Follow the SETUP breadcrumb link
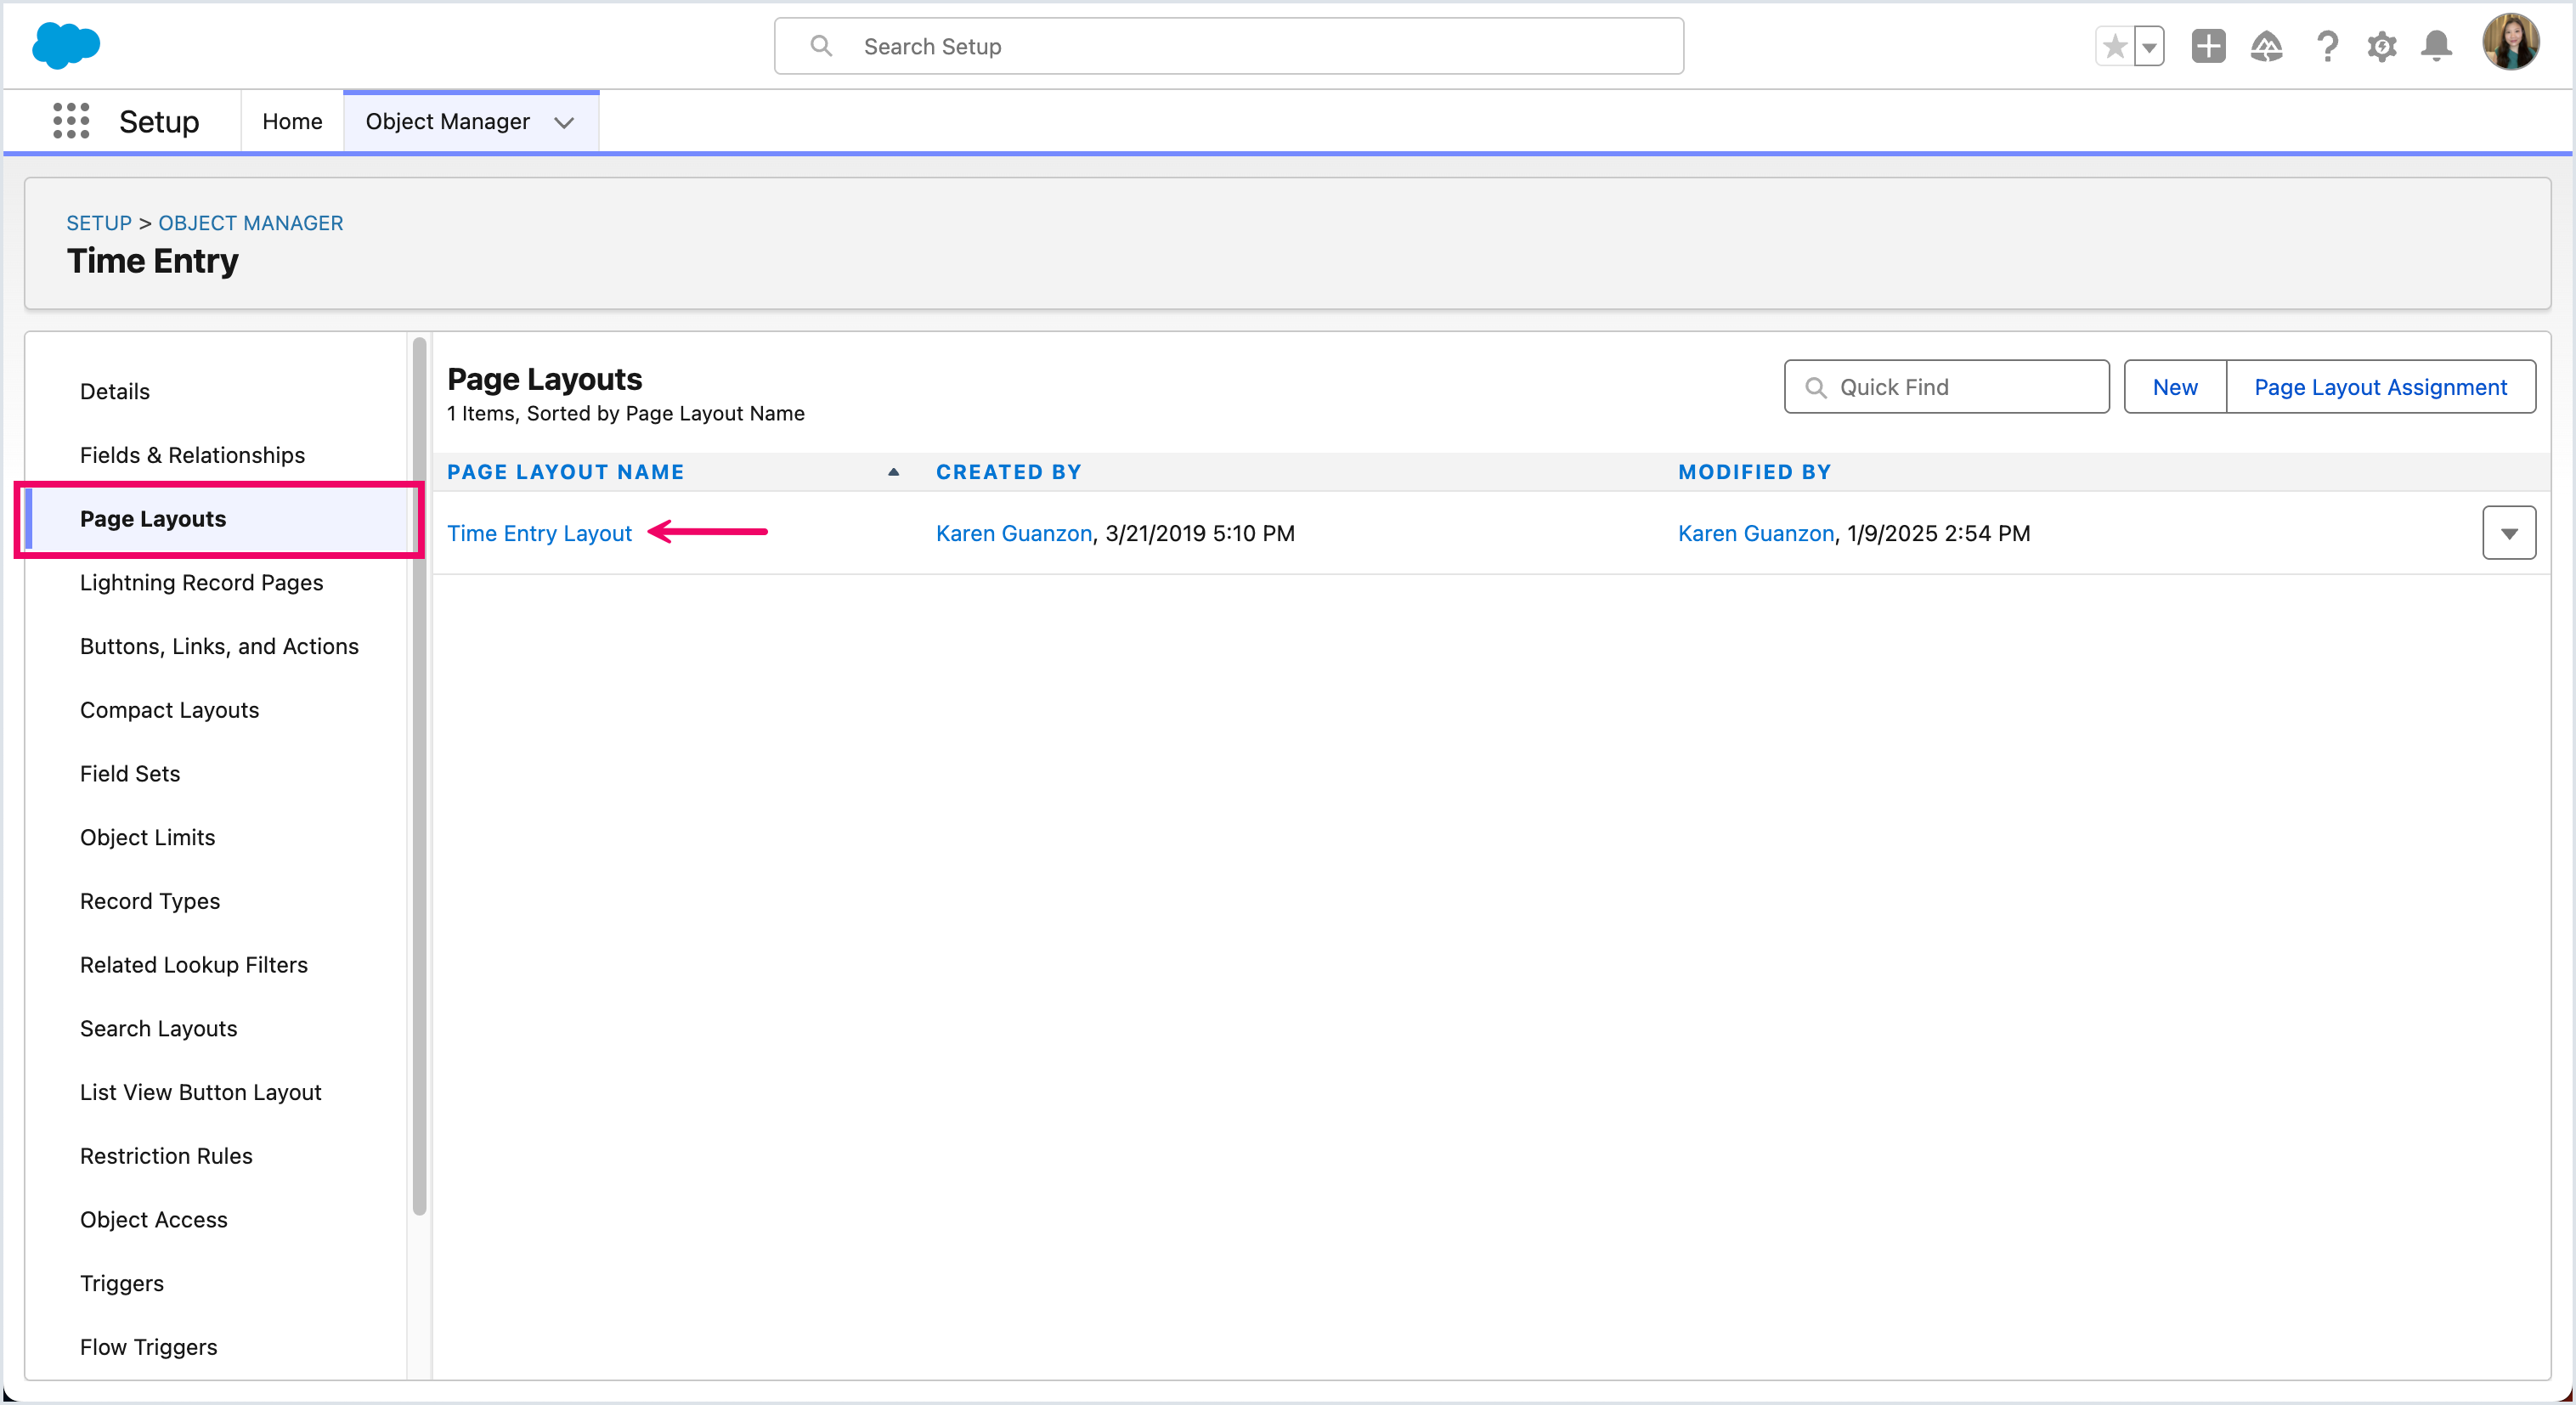This screenshot has height=1405, width=2576. 98,223
